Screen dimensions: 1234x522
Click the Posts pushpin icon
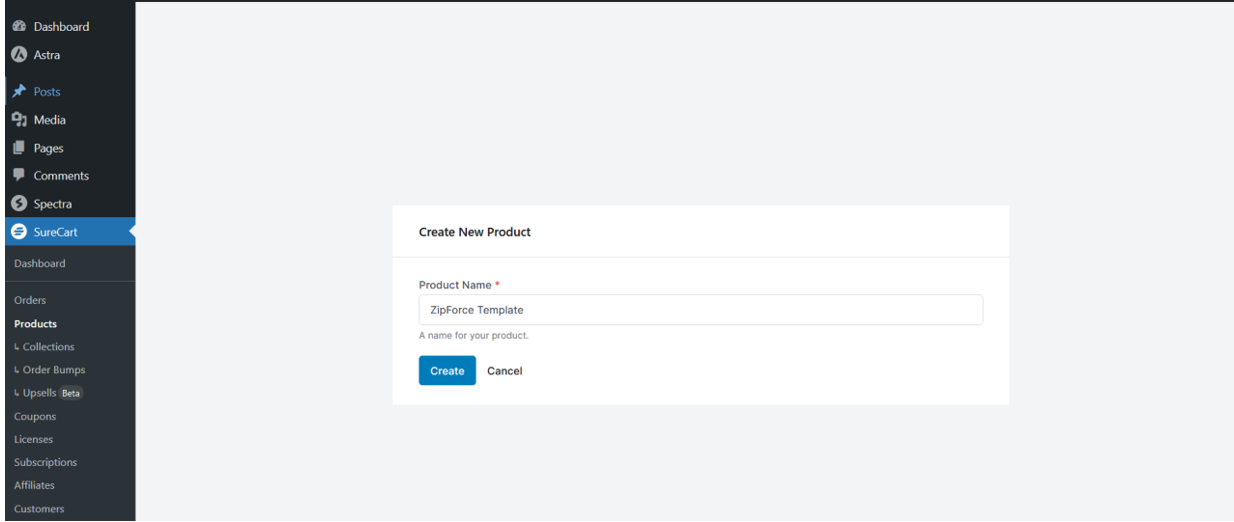tap(18, 91)
